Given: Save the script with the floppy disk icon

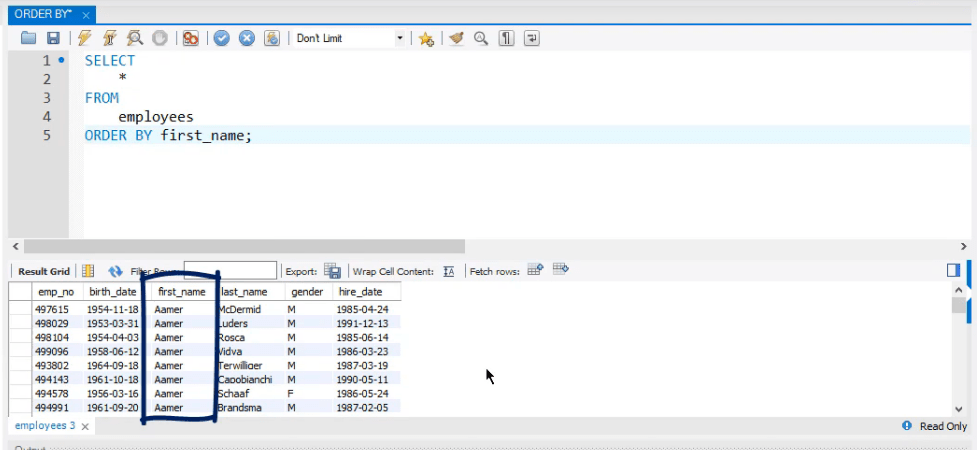Looking at the screenshot, I should 53,38.
